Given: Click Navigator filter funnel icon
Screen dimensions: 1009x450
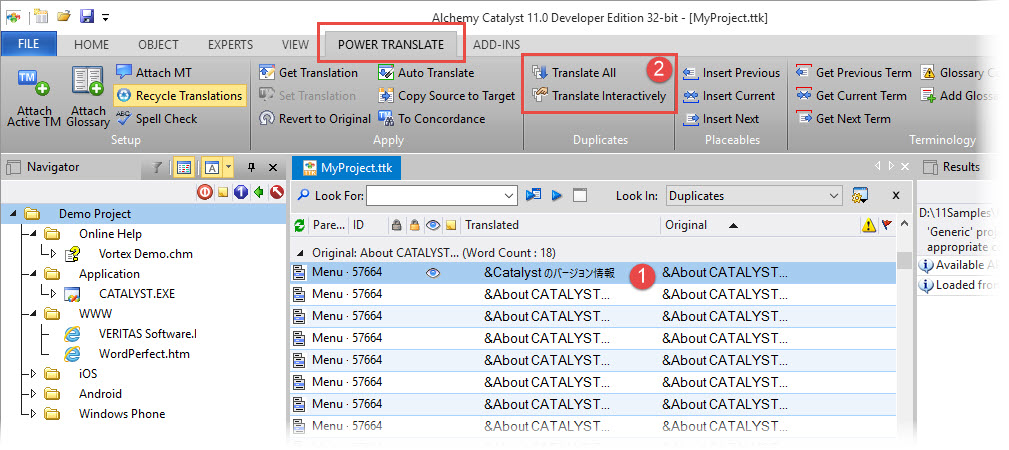Looking at the screenshot, I should (x=156, y=168).
